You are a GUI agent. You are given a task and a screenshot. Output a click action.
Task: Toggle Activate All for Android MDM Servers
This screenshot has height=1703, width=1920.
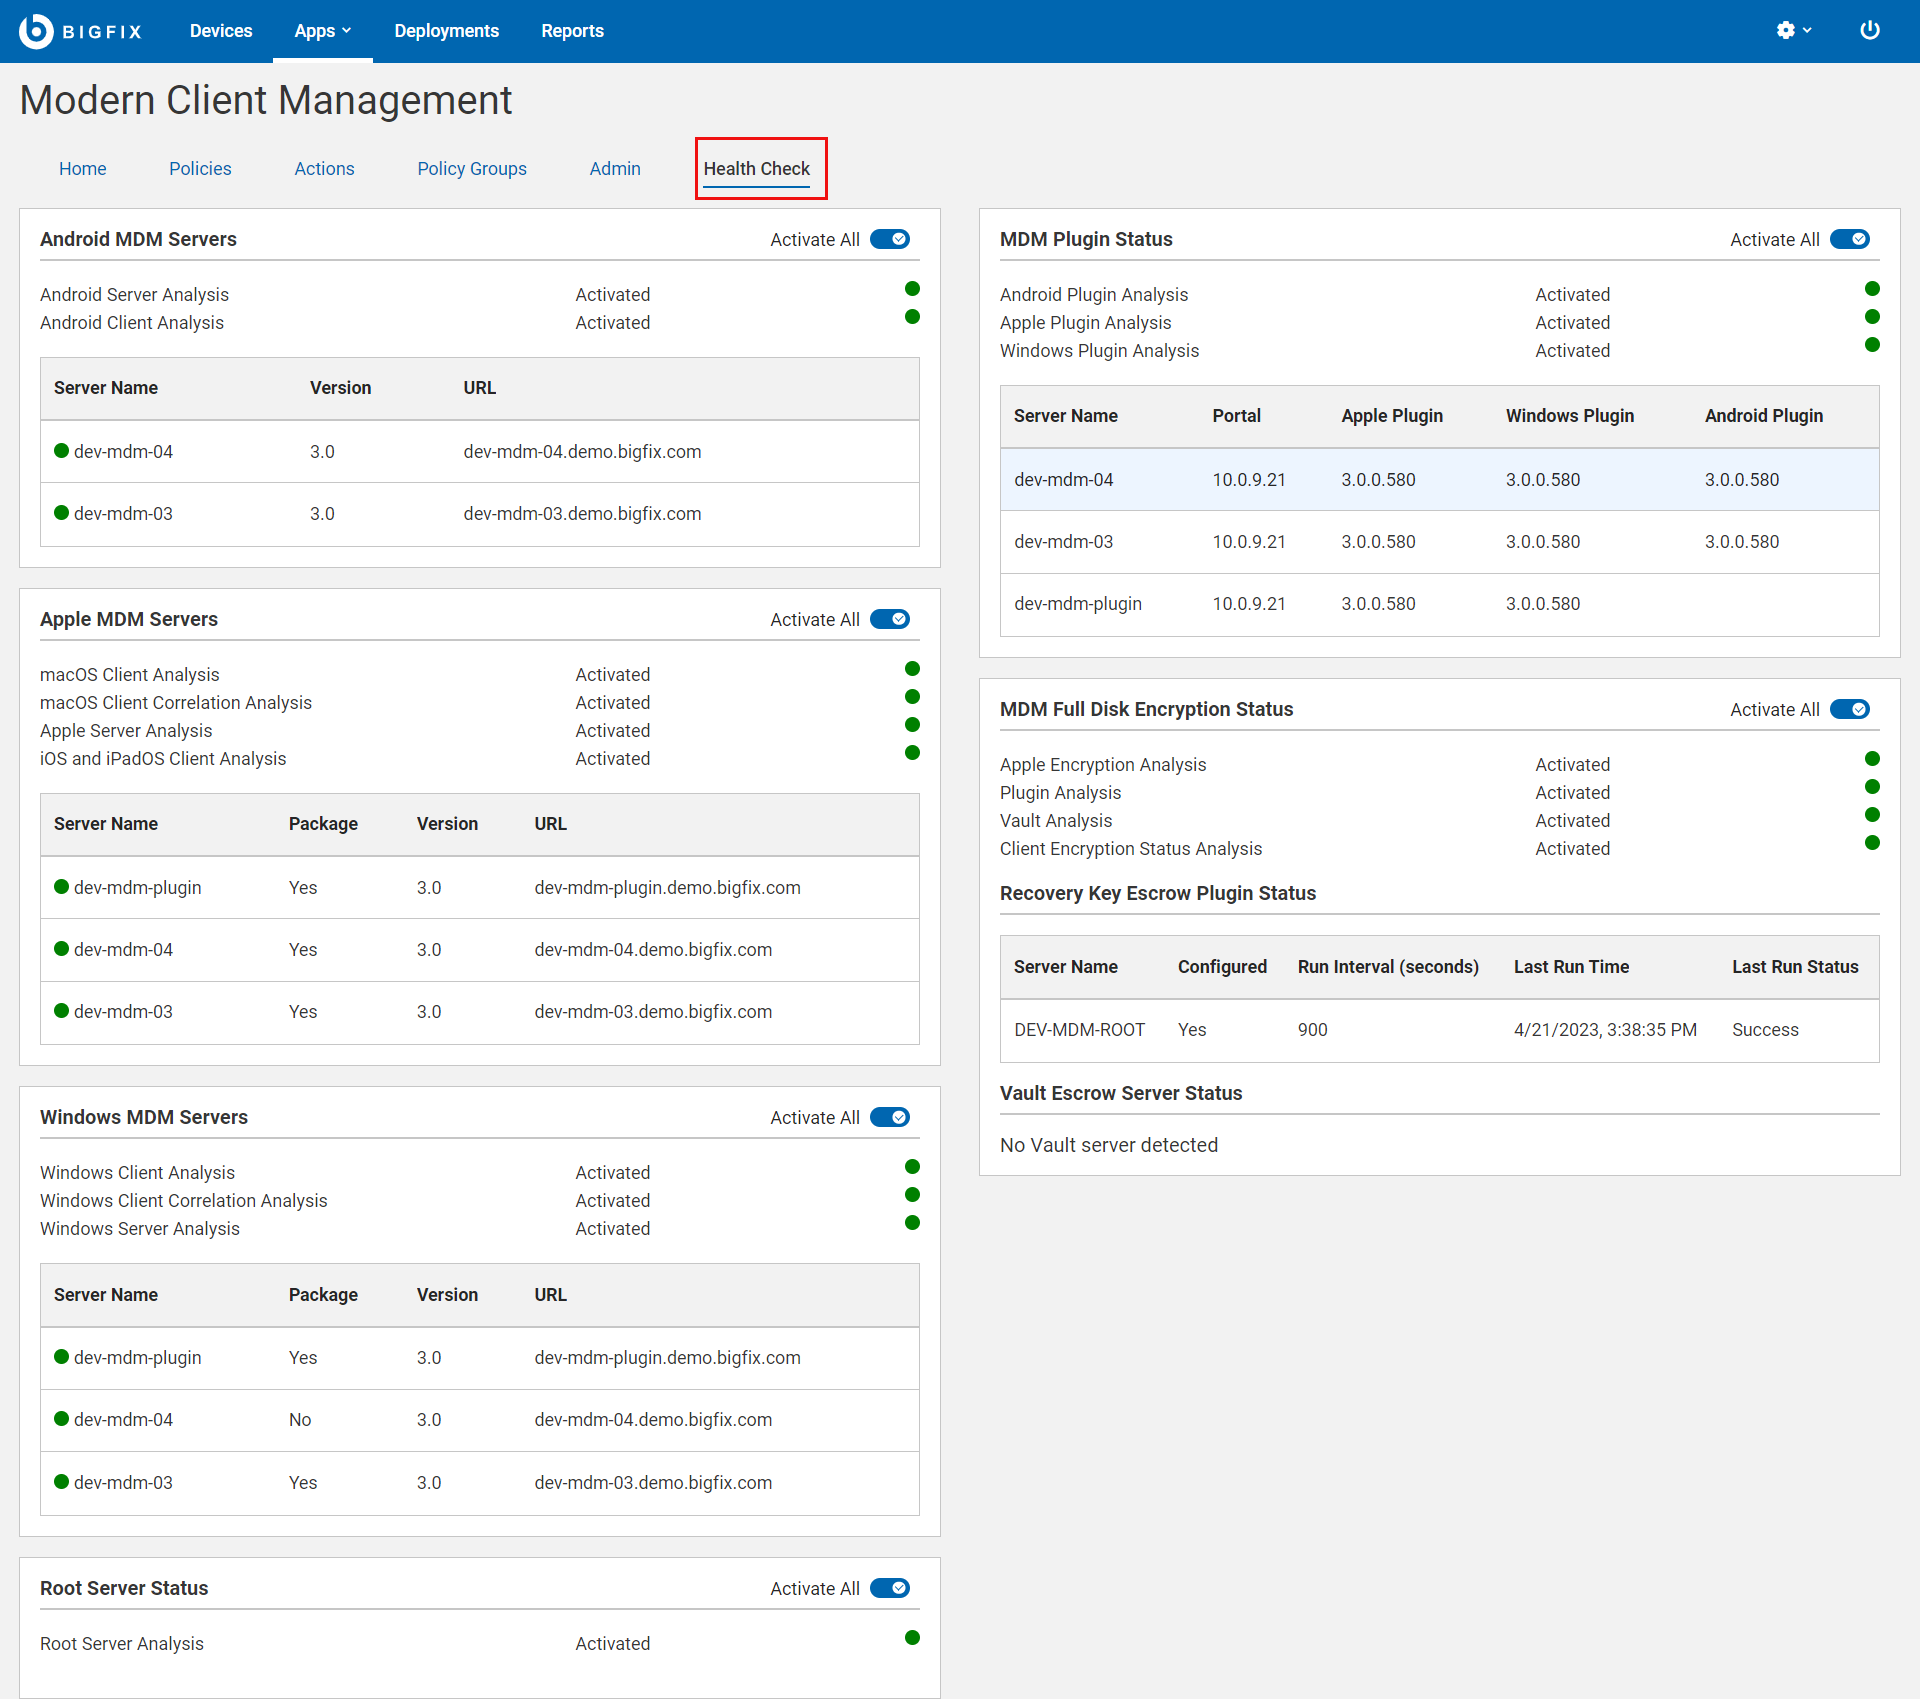point(889,239)
